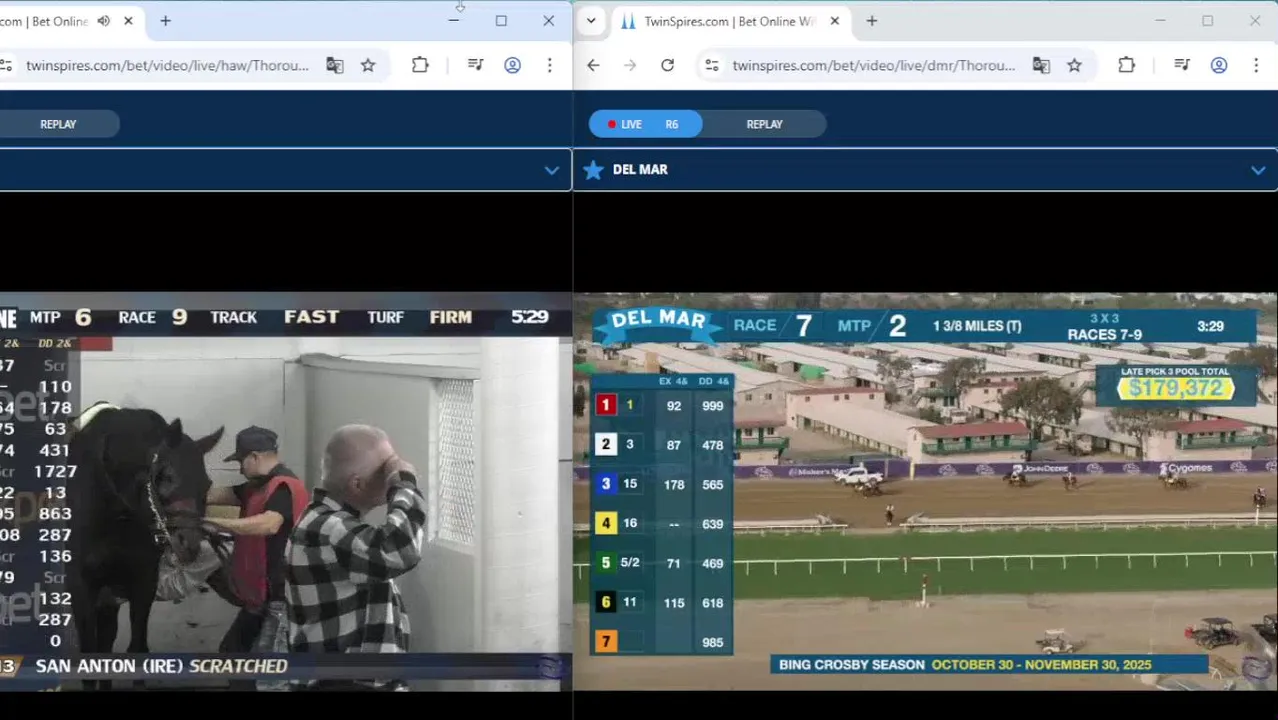Image resolution: width=1278 pixels, height=720 pixels.
Task: Open Chrome menu in right window
Action: pos(1256,65)
